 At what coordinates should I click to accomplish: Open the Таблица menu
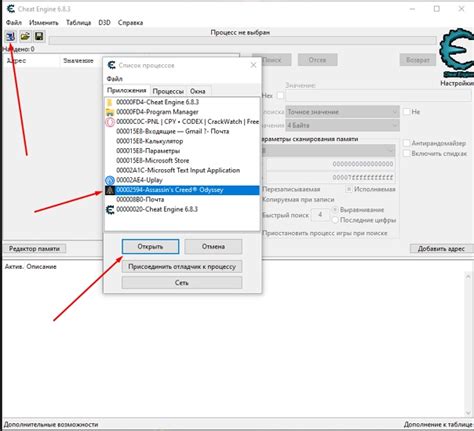[x=78, y=23]
